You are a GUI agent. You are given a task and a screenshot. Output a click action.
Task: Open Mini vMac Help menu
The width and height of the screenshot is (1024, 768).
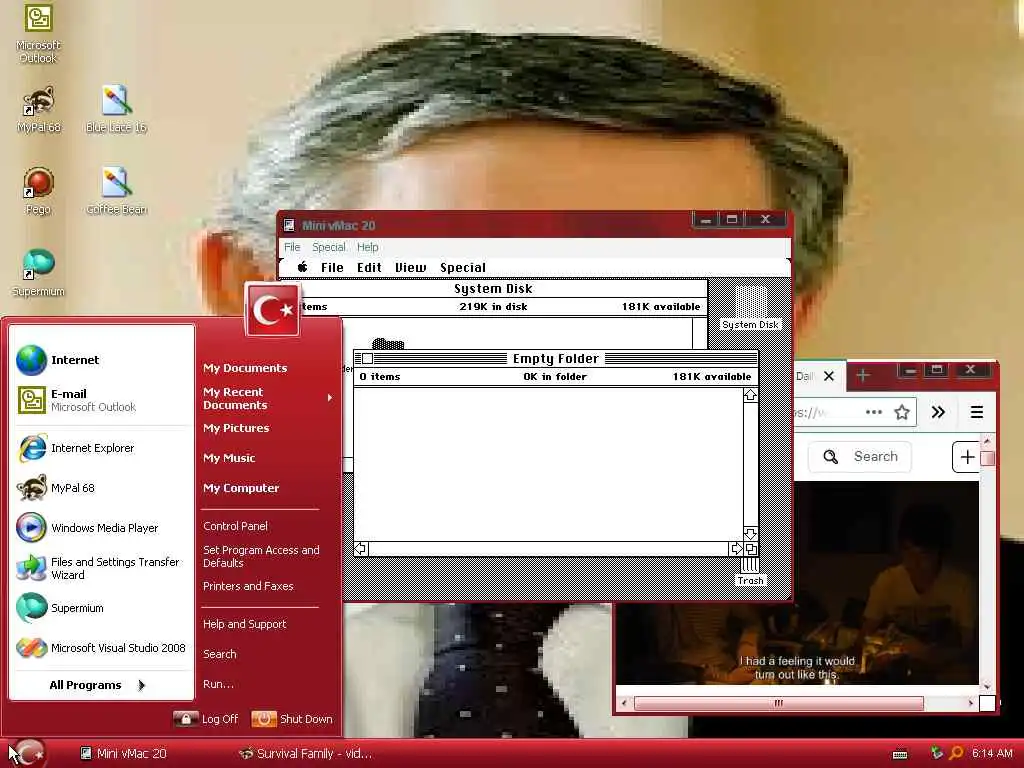click(x=368, y=247)
